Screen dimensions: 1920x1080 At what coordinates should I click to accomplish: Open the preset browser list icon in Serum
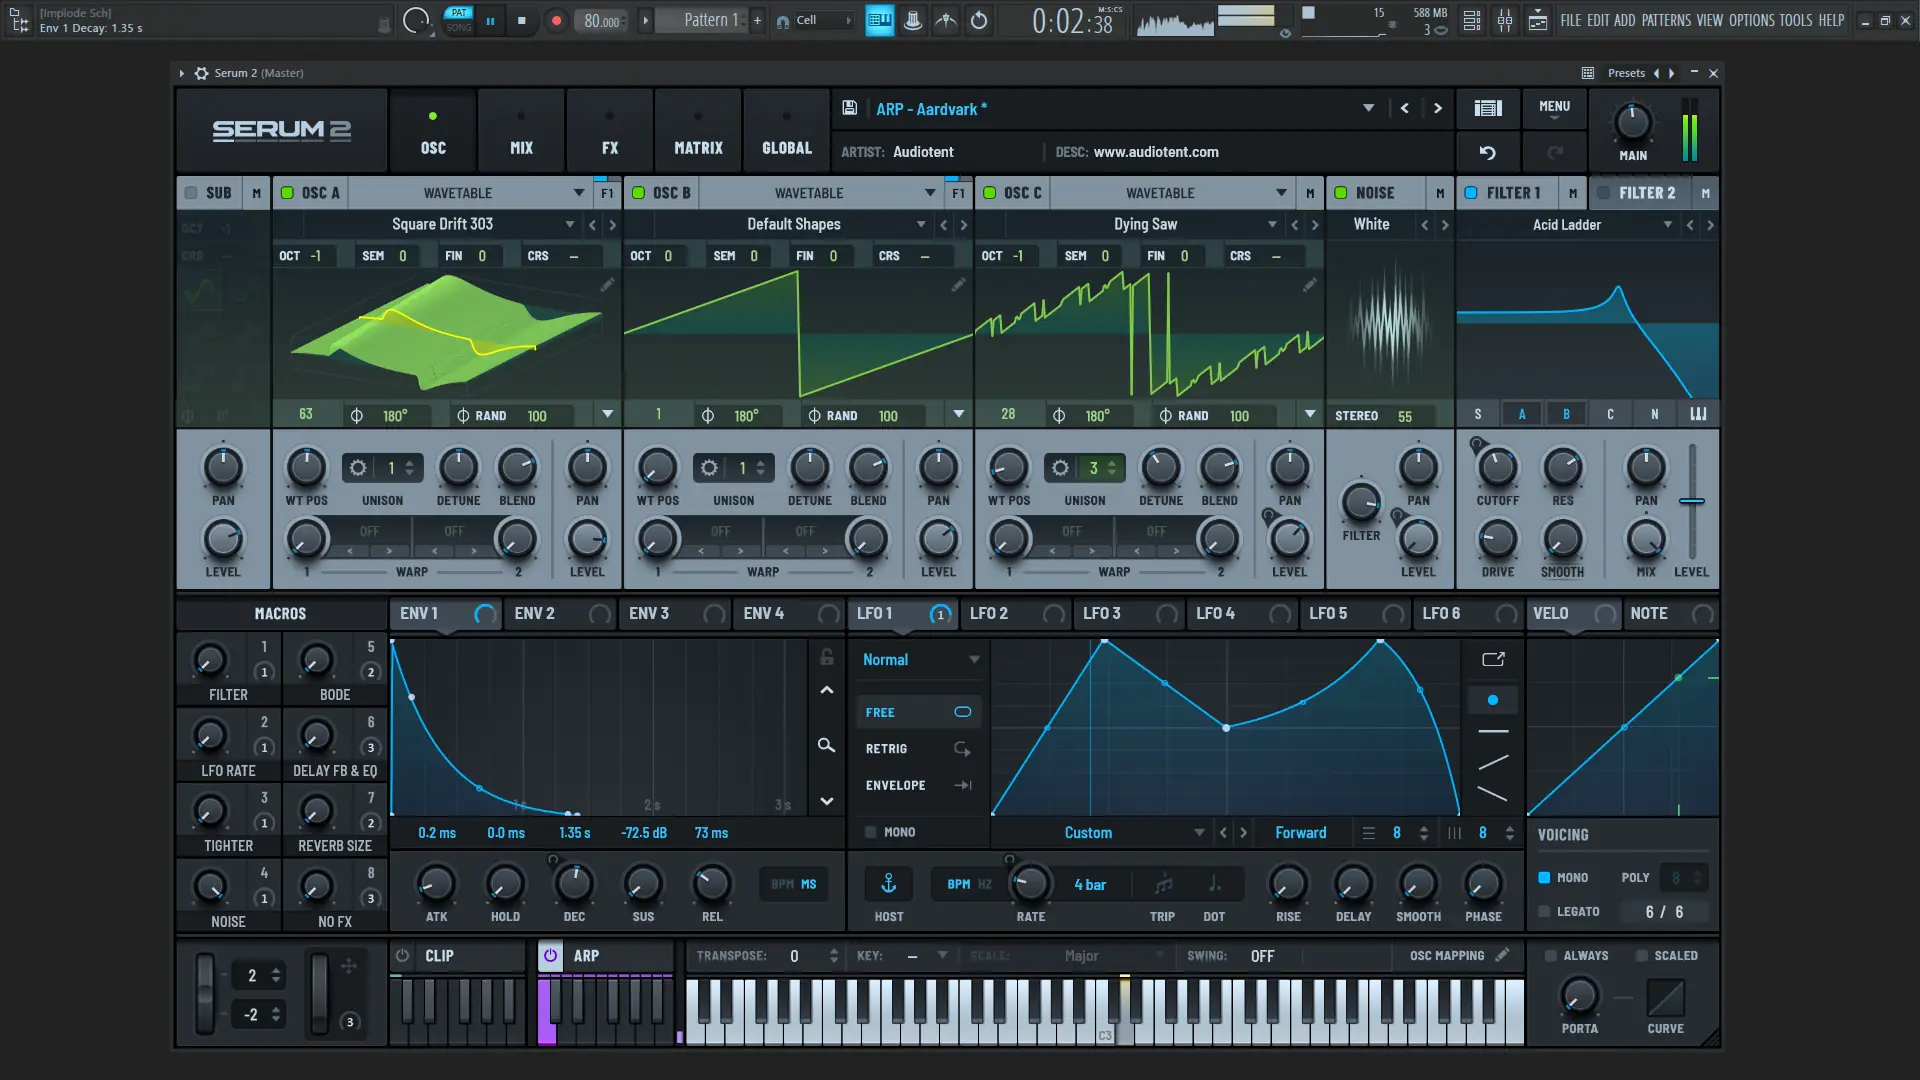coord(1488,108)
